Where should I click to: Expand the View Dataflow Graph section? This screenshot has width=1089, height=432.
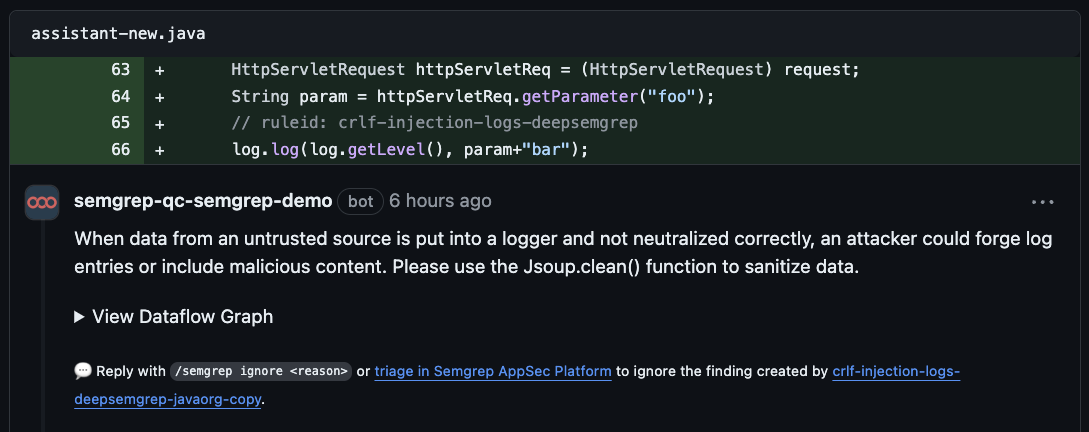pos(173,317)
